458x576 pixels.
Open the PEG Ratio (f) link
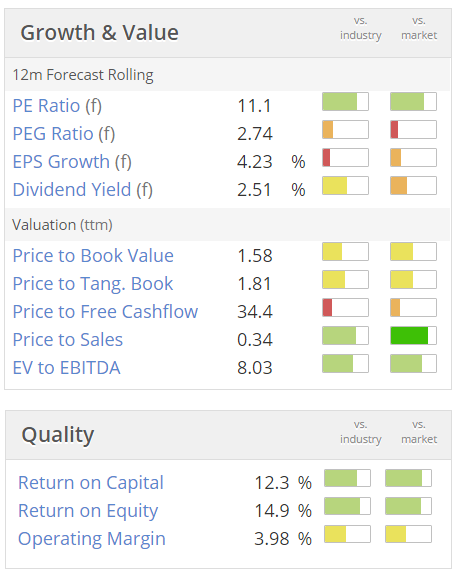point(64,134)
